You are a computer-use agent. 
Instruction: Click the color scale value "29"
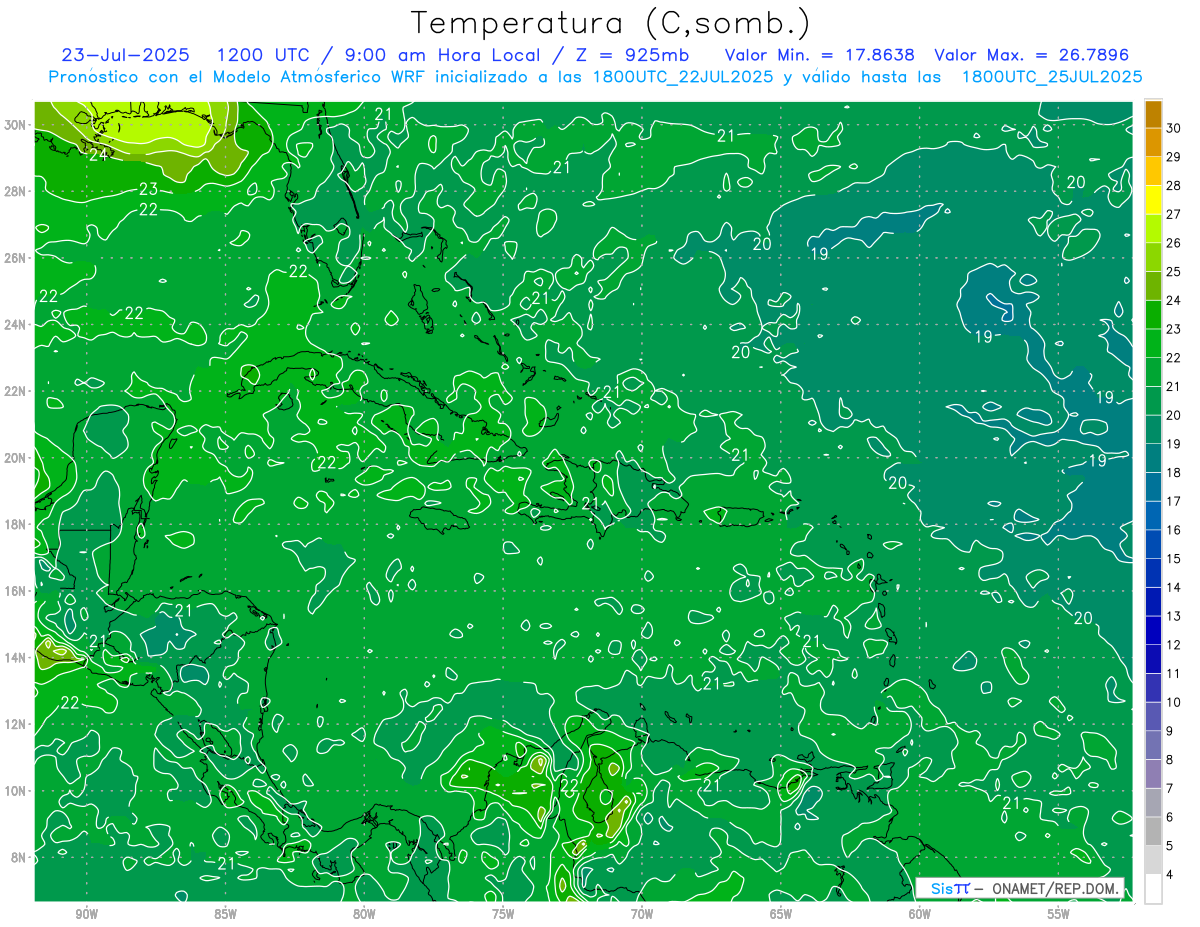1173,157
